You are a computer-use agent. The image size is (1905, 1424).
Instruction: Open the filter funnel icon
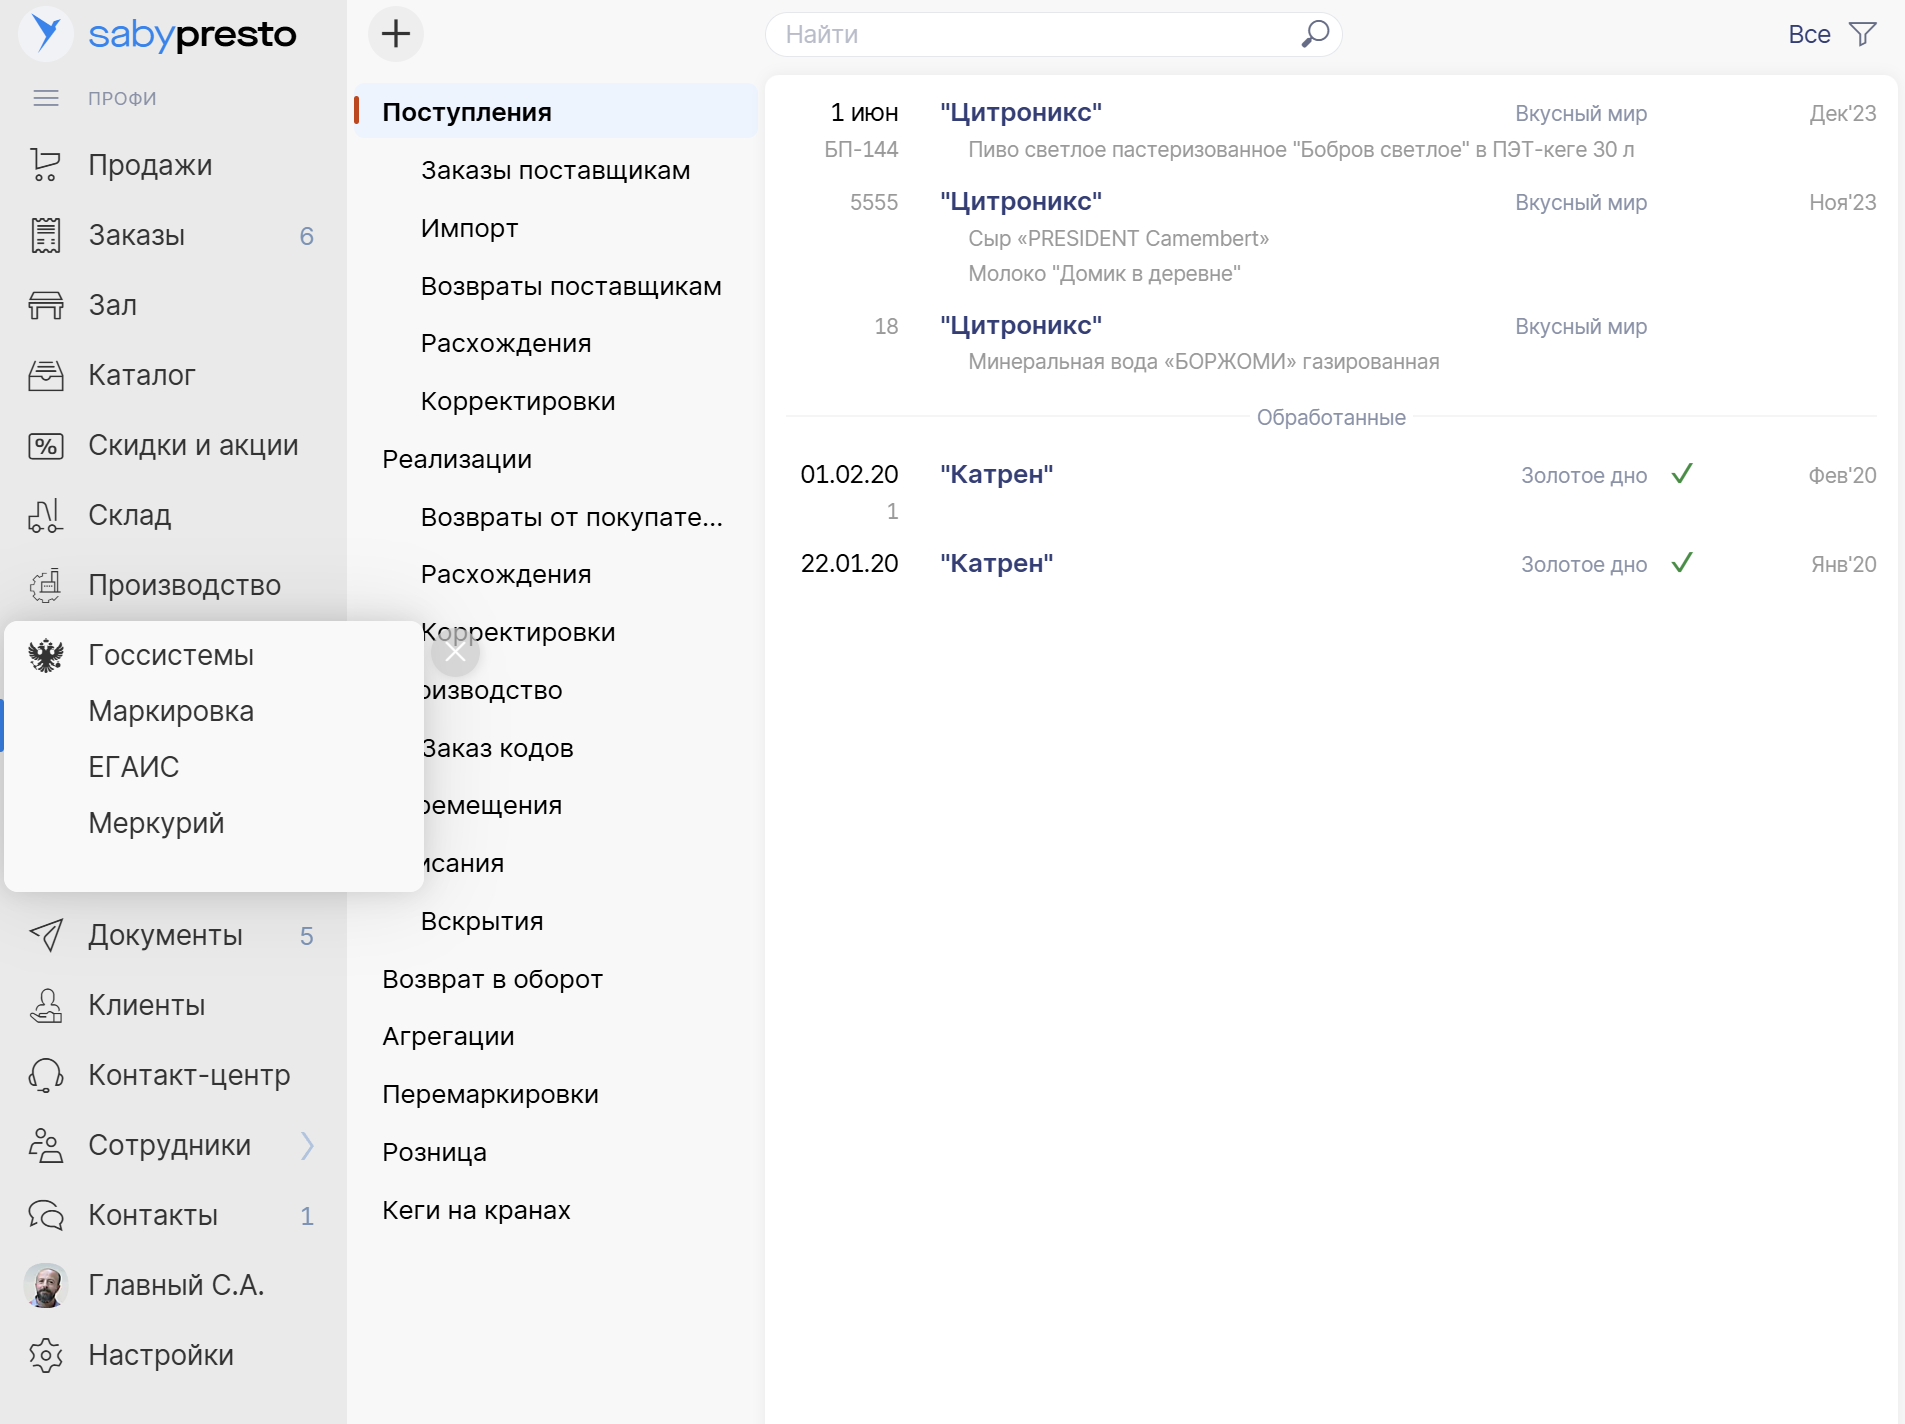tap(1864, 33)
